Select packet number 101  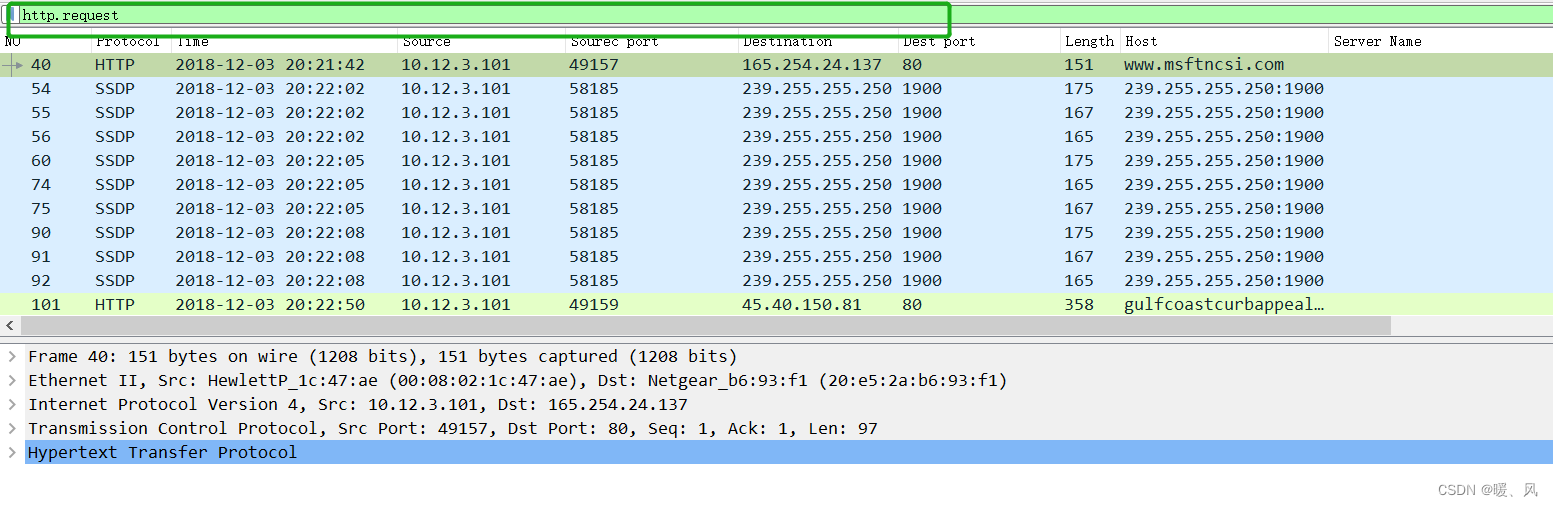[x=776, y=305]
